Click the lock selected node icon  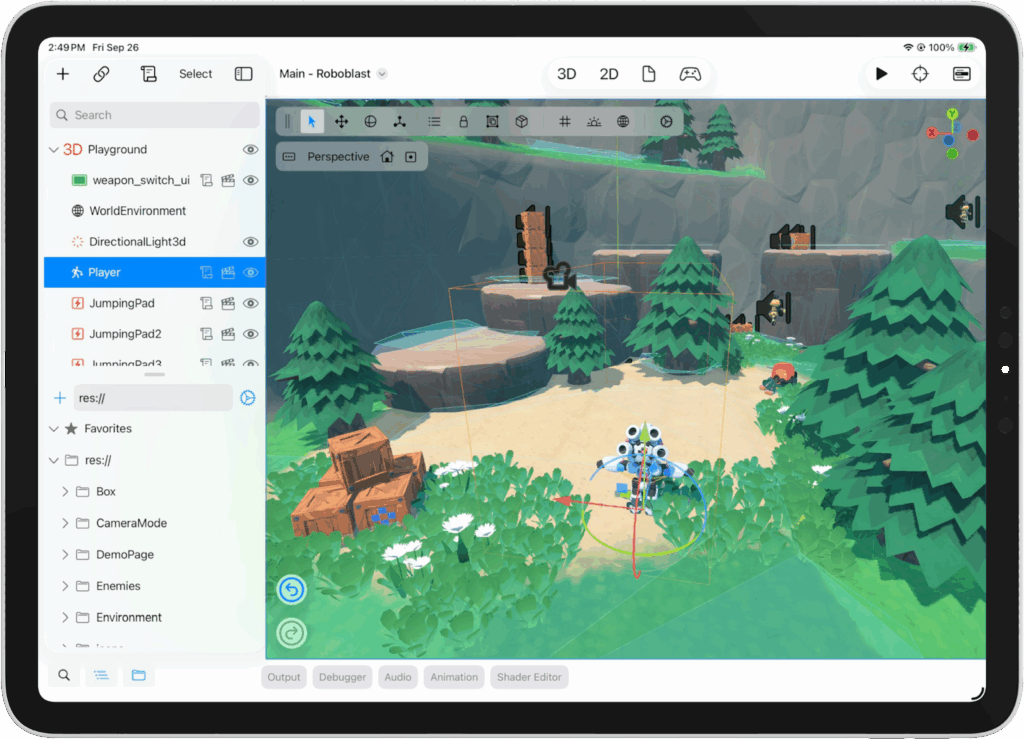(463, 121)
